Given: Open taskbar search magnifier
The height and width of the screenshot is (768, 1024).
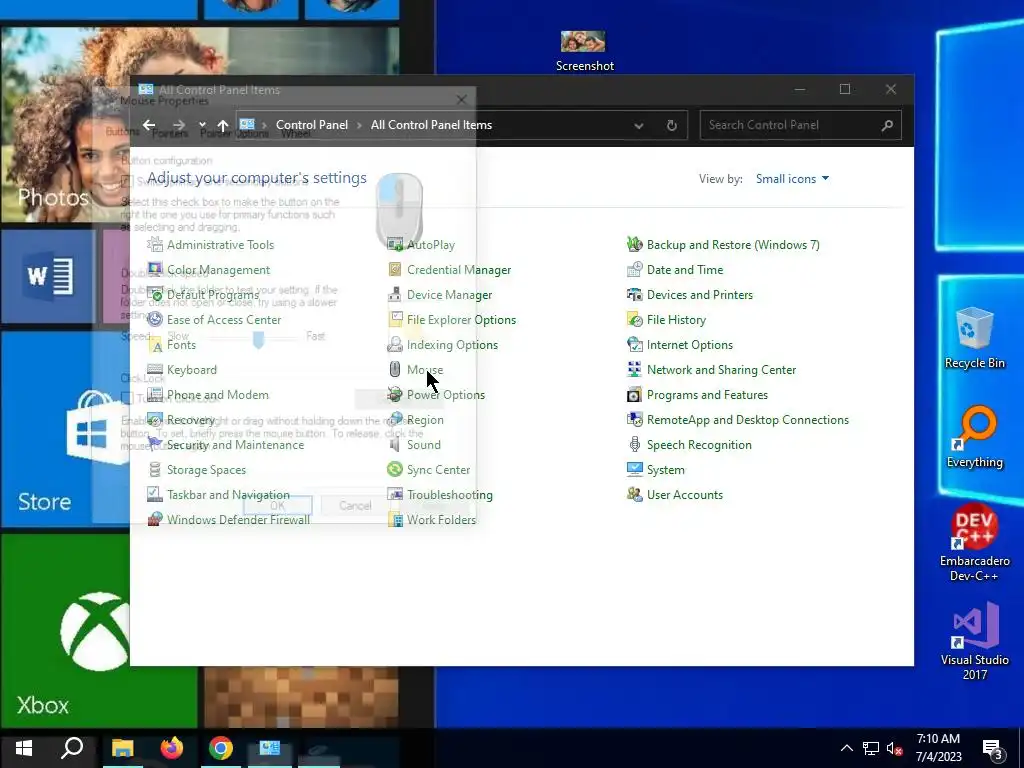Looking at the screenshot, I should coord(72,748).
